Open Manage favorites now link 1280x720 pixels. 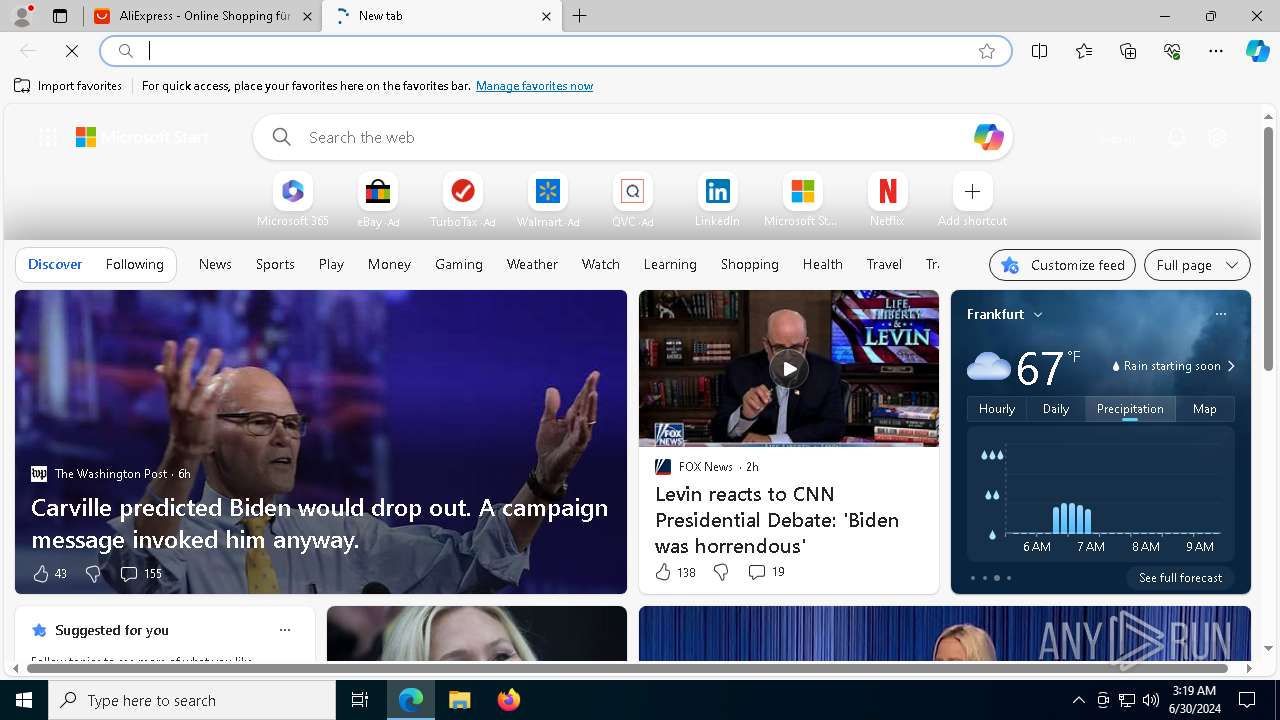534,86
